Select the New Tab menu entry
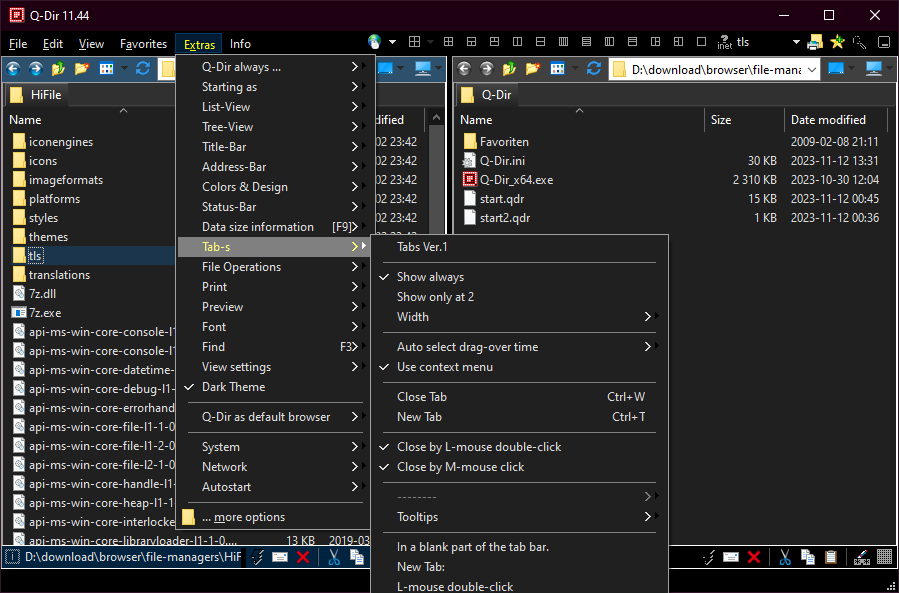The width and height of the screenshot is (899, 593). point(419,417)
